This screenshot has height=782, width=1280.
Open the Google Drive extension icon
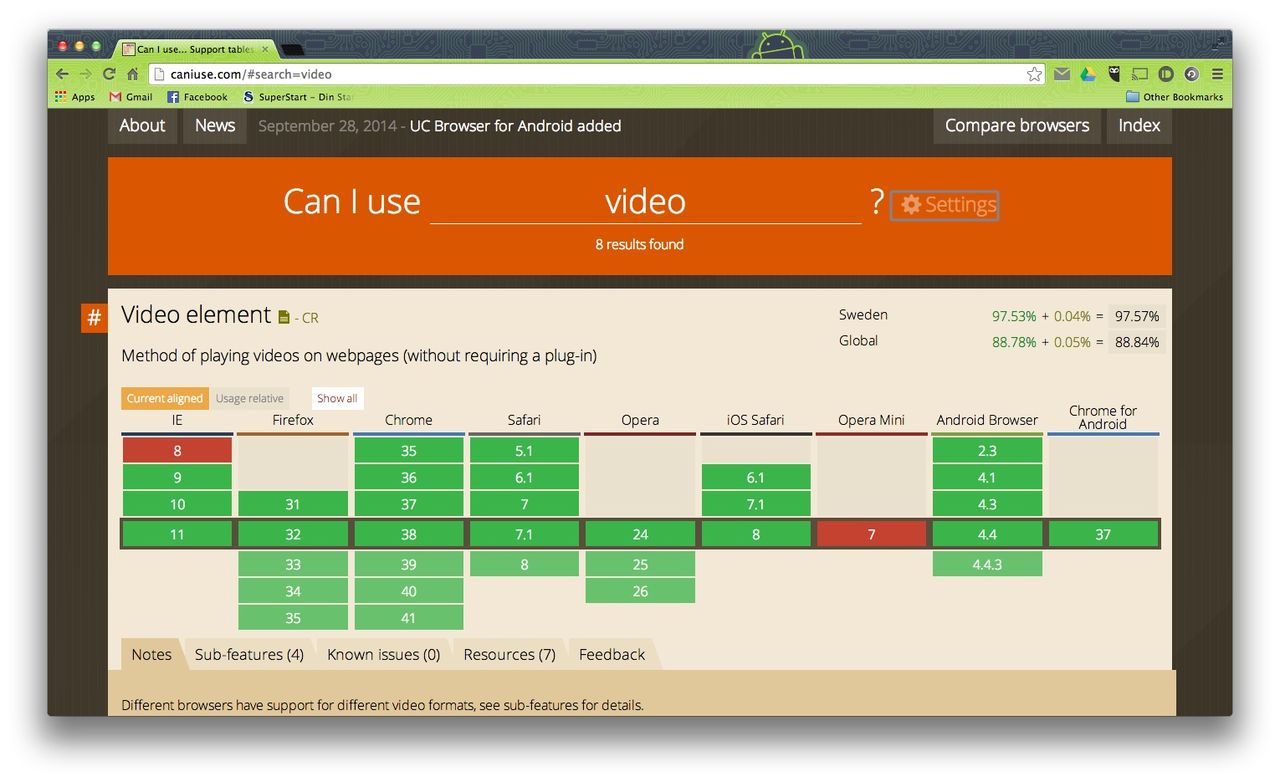click(1087, 74)
